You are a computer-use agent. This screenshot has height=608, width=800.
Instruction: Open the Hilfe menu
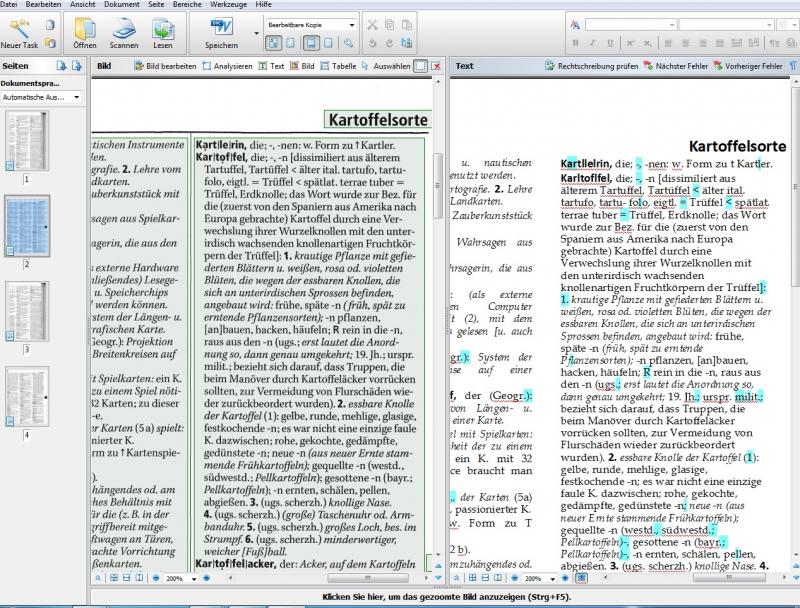tap(263, 4)
